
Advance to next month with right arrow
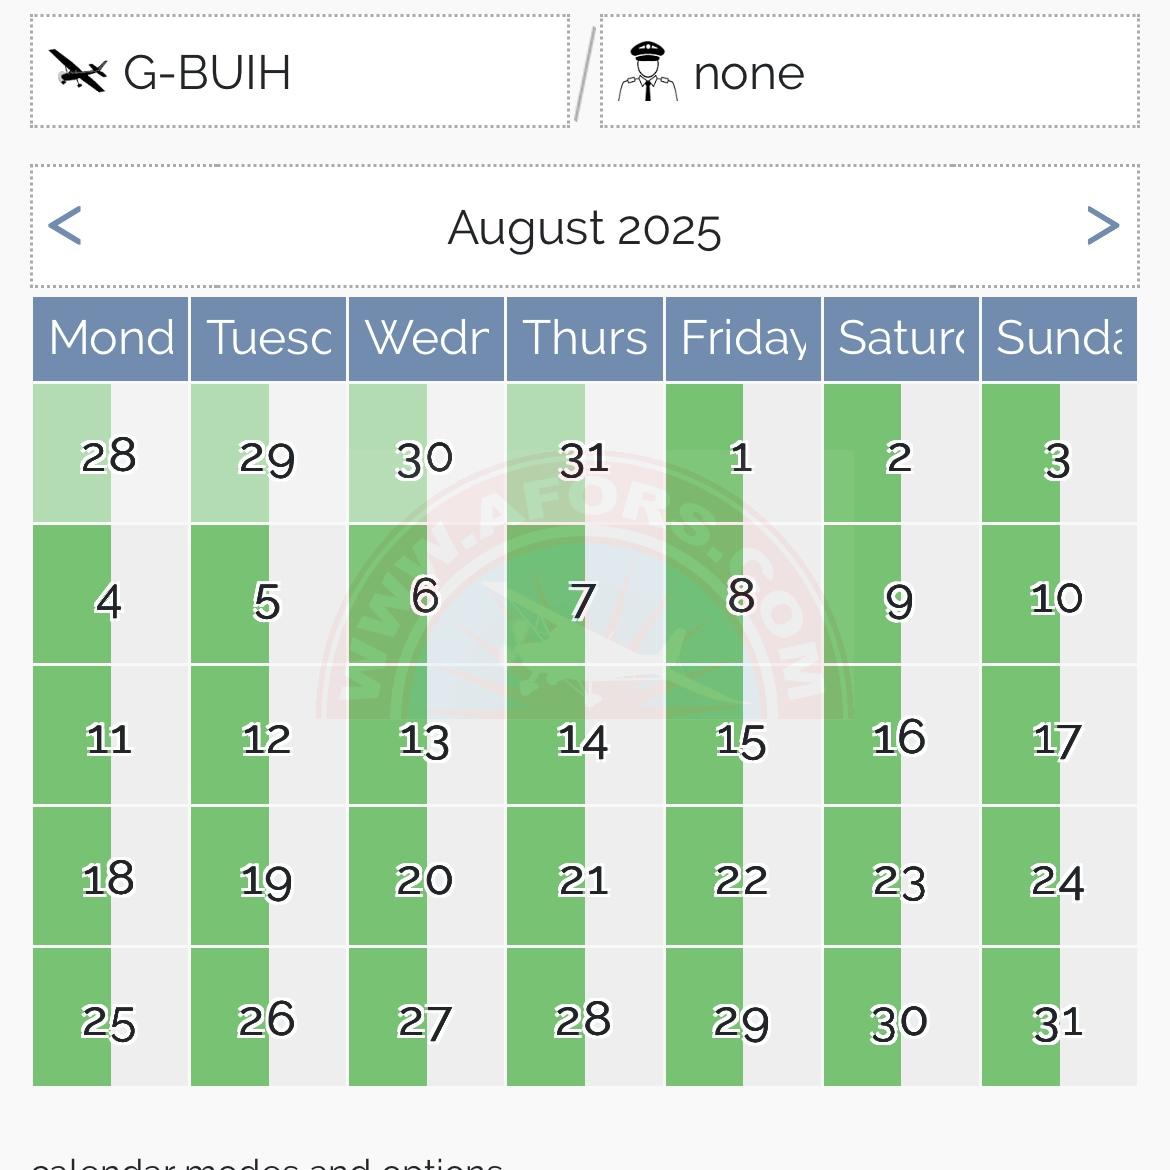tap(1102, 226)
